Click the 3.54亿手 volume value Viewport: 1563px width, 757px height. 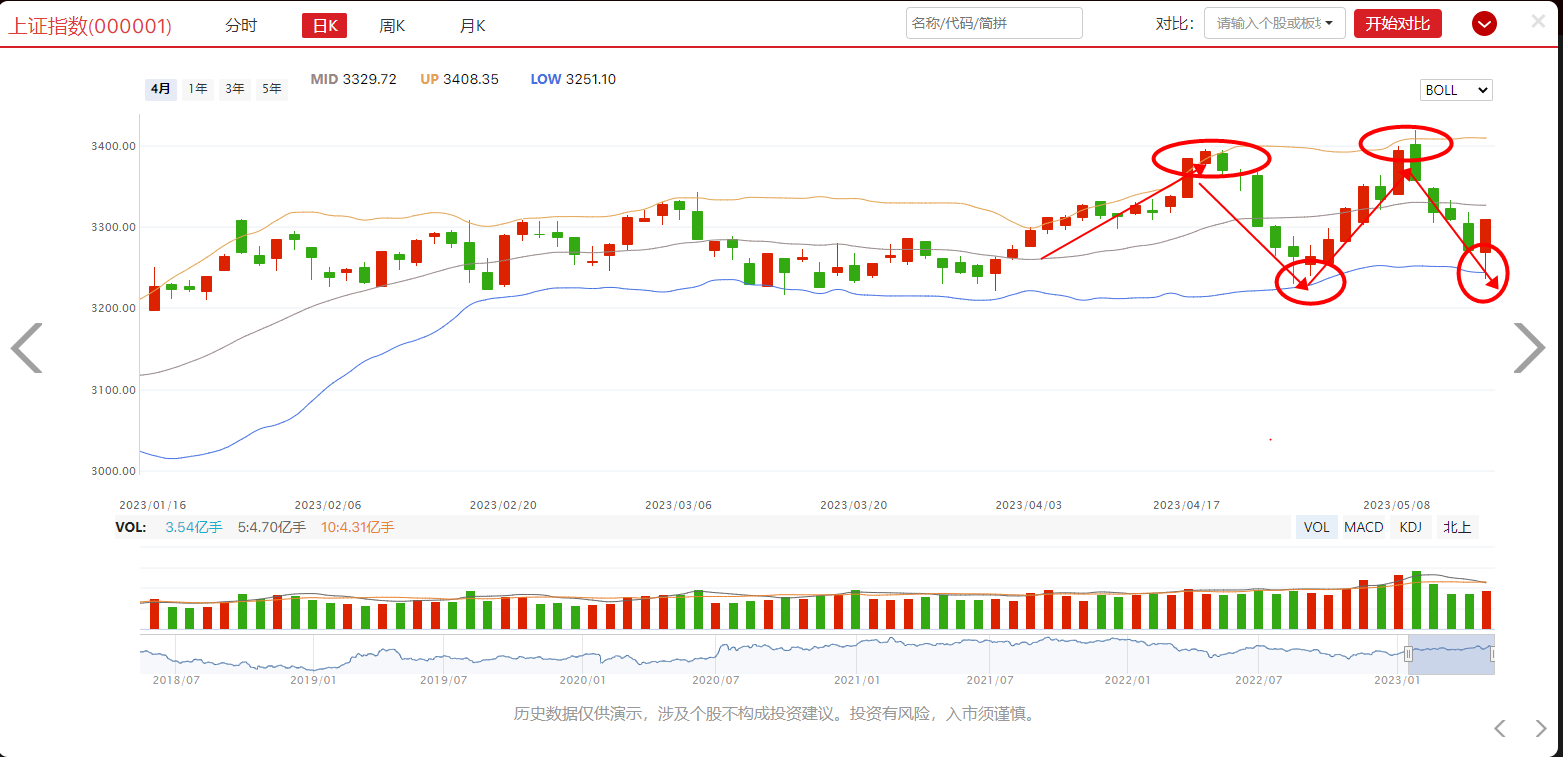(194, 527)
